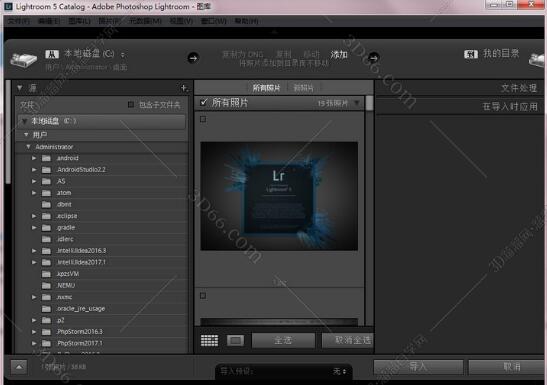Switch to the 所有照片 tab
547x385 pixels.
267,88
